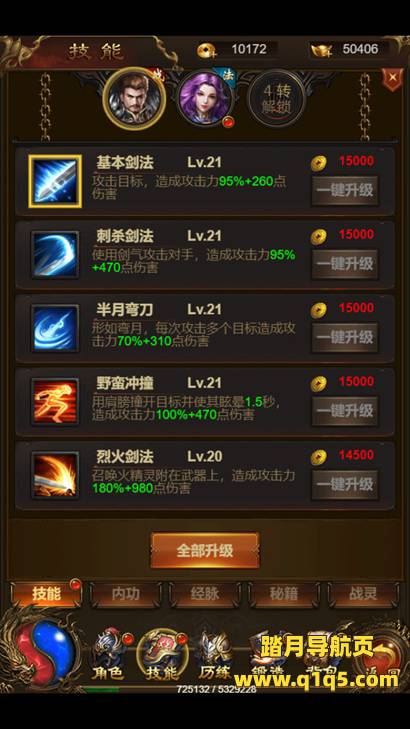Open the 战灵 tab
Image resolution: width=410 pixels, height=729 pixels.
[x=363, y=594]
